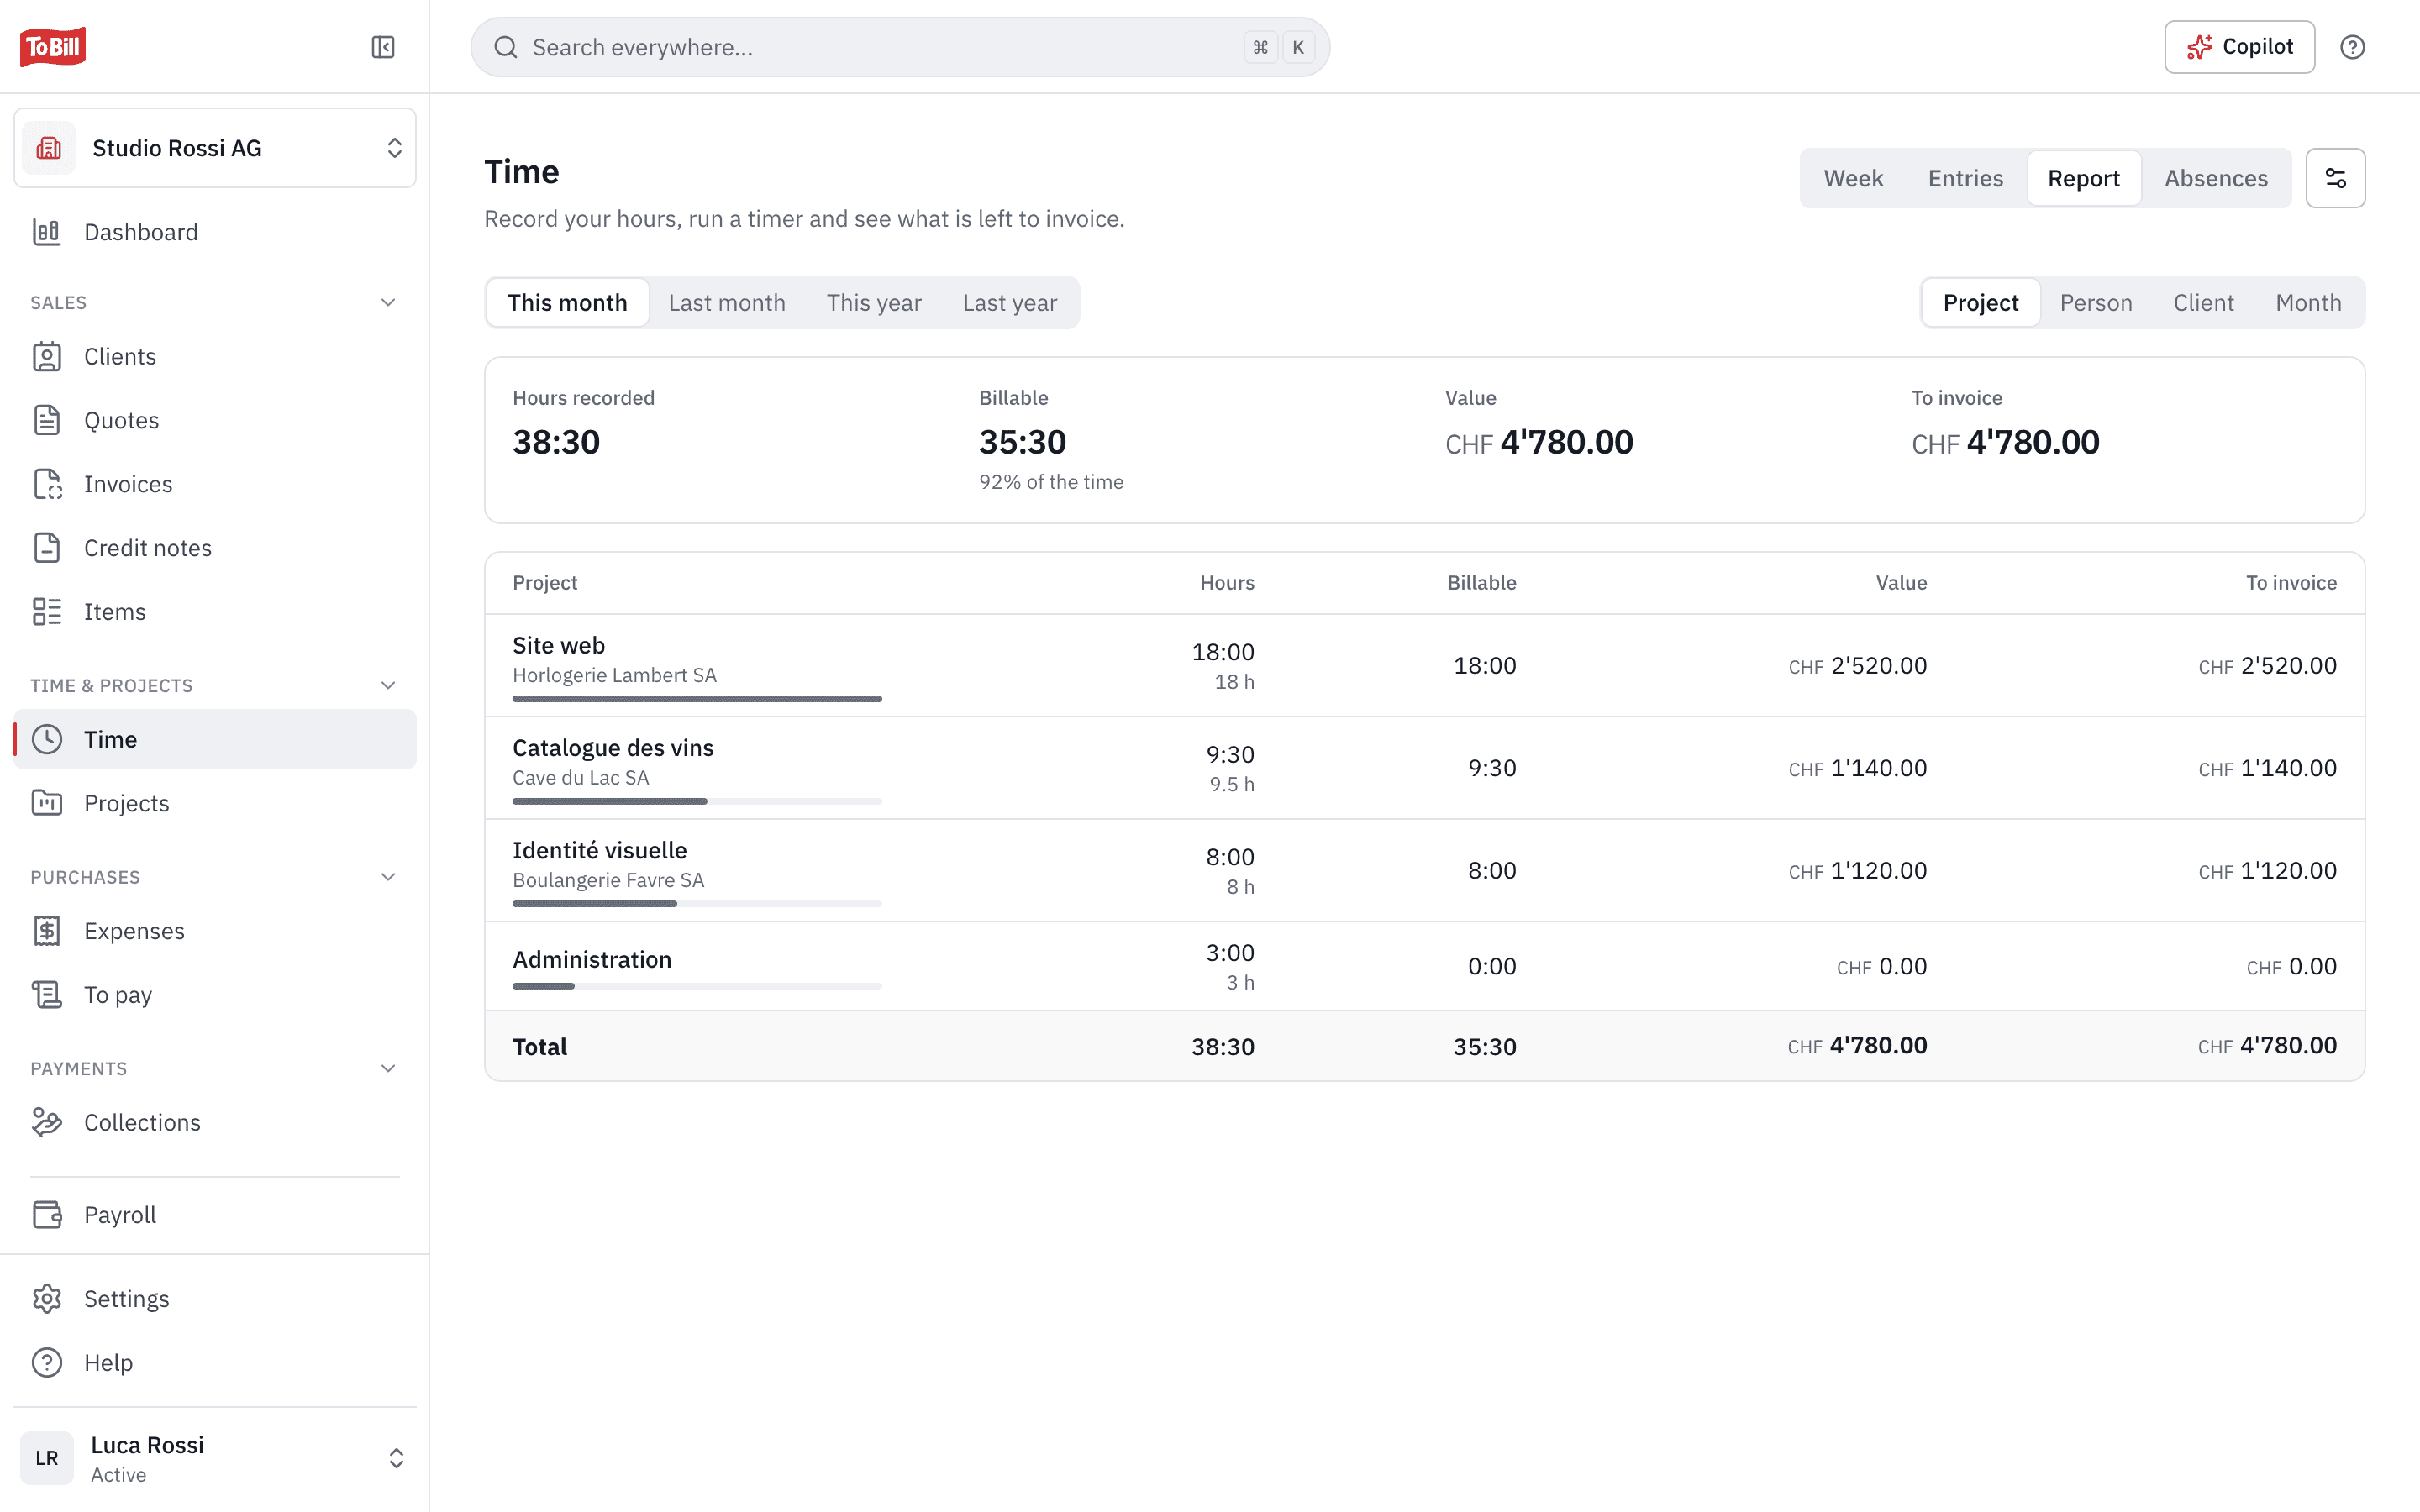This screenshot has height=1512, width=2420.
Task: Click the Quotes document icon
Action: (x=47, y=420)
